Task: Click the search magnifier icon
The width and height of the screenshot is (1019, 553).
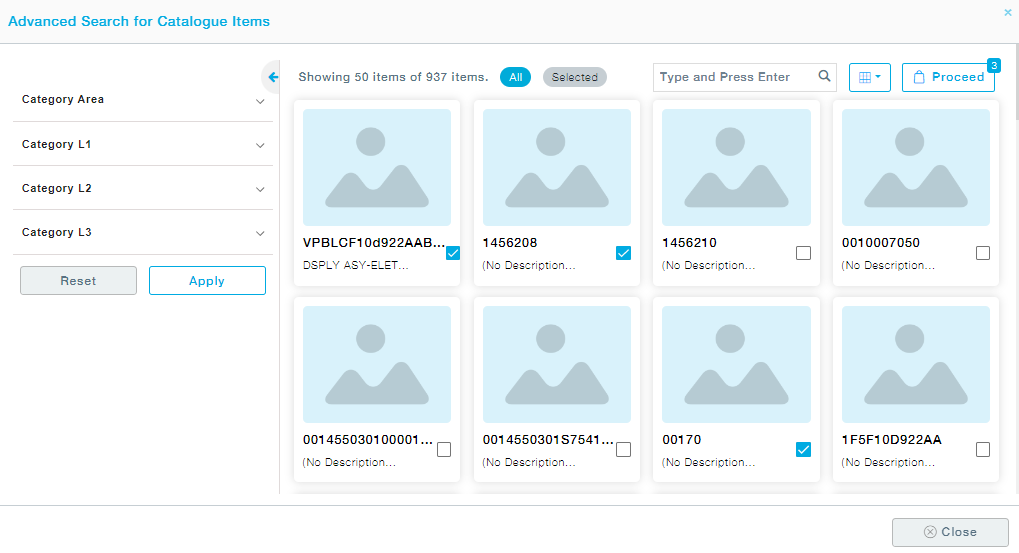Action: coord(824,77)
